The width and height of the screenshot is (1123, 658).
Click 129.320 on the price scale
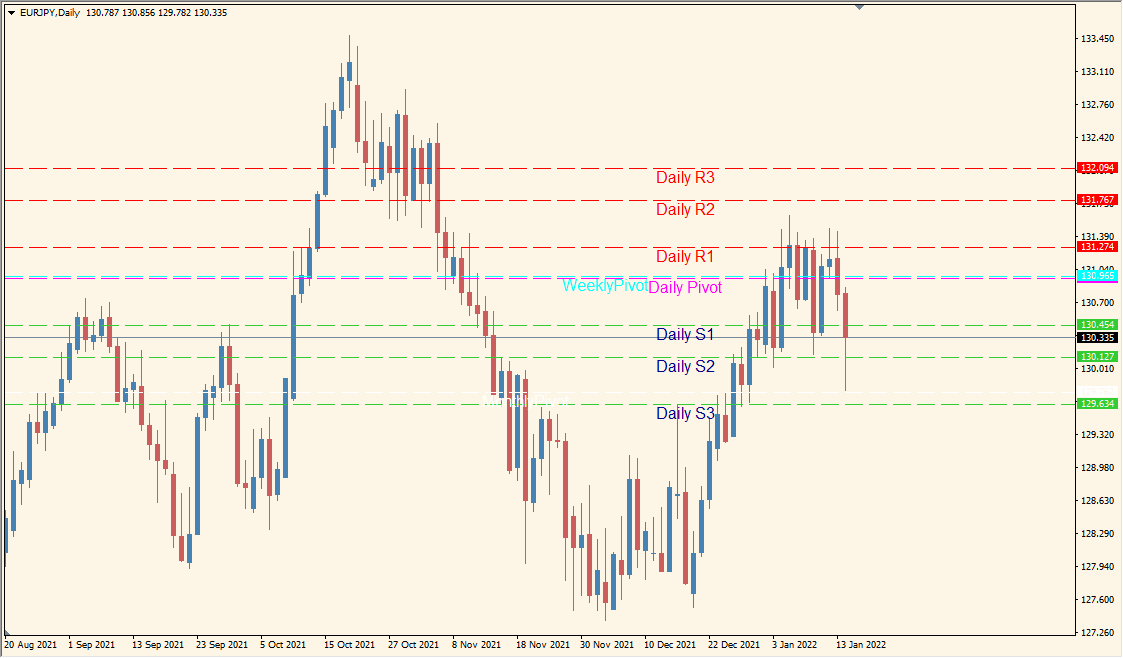tap(1097, 435)
